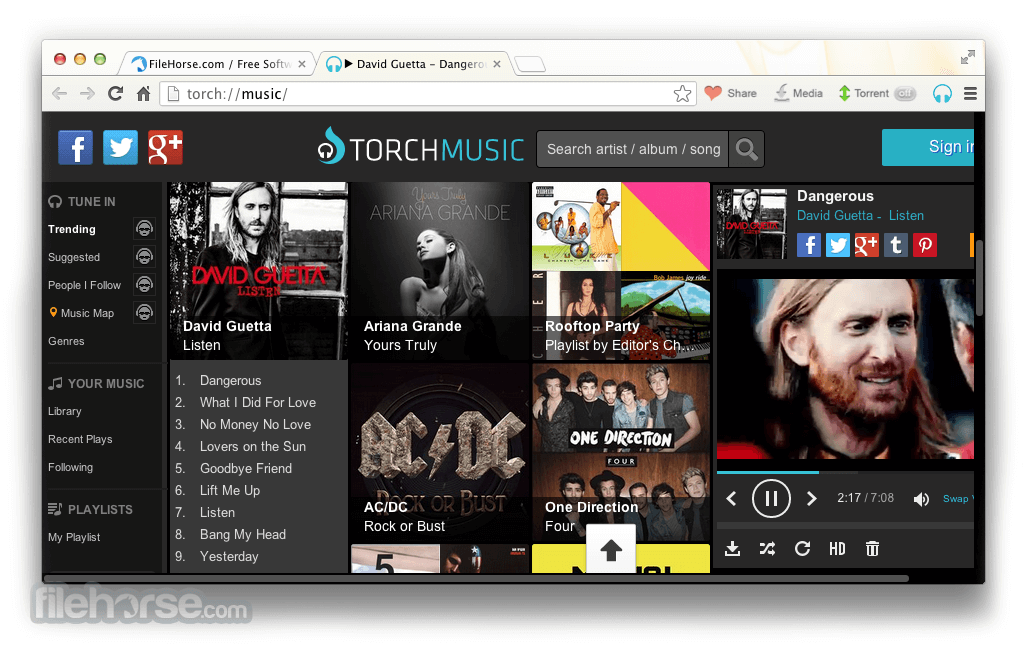
Task: Click the Torrent toolbar button
Action: click(863, 93)
